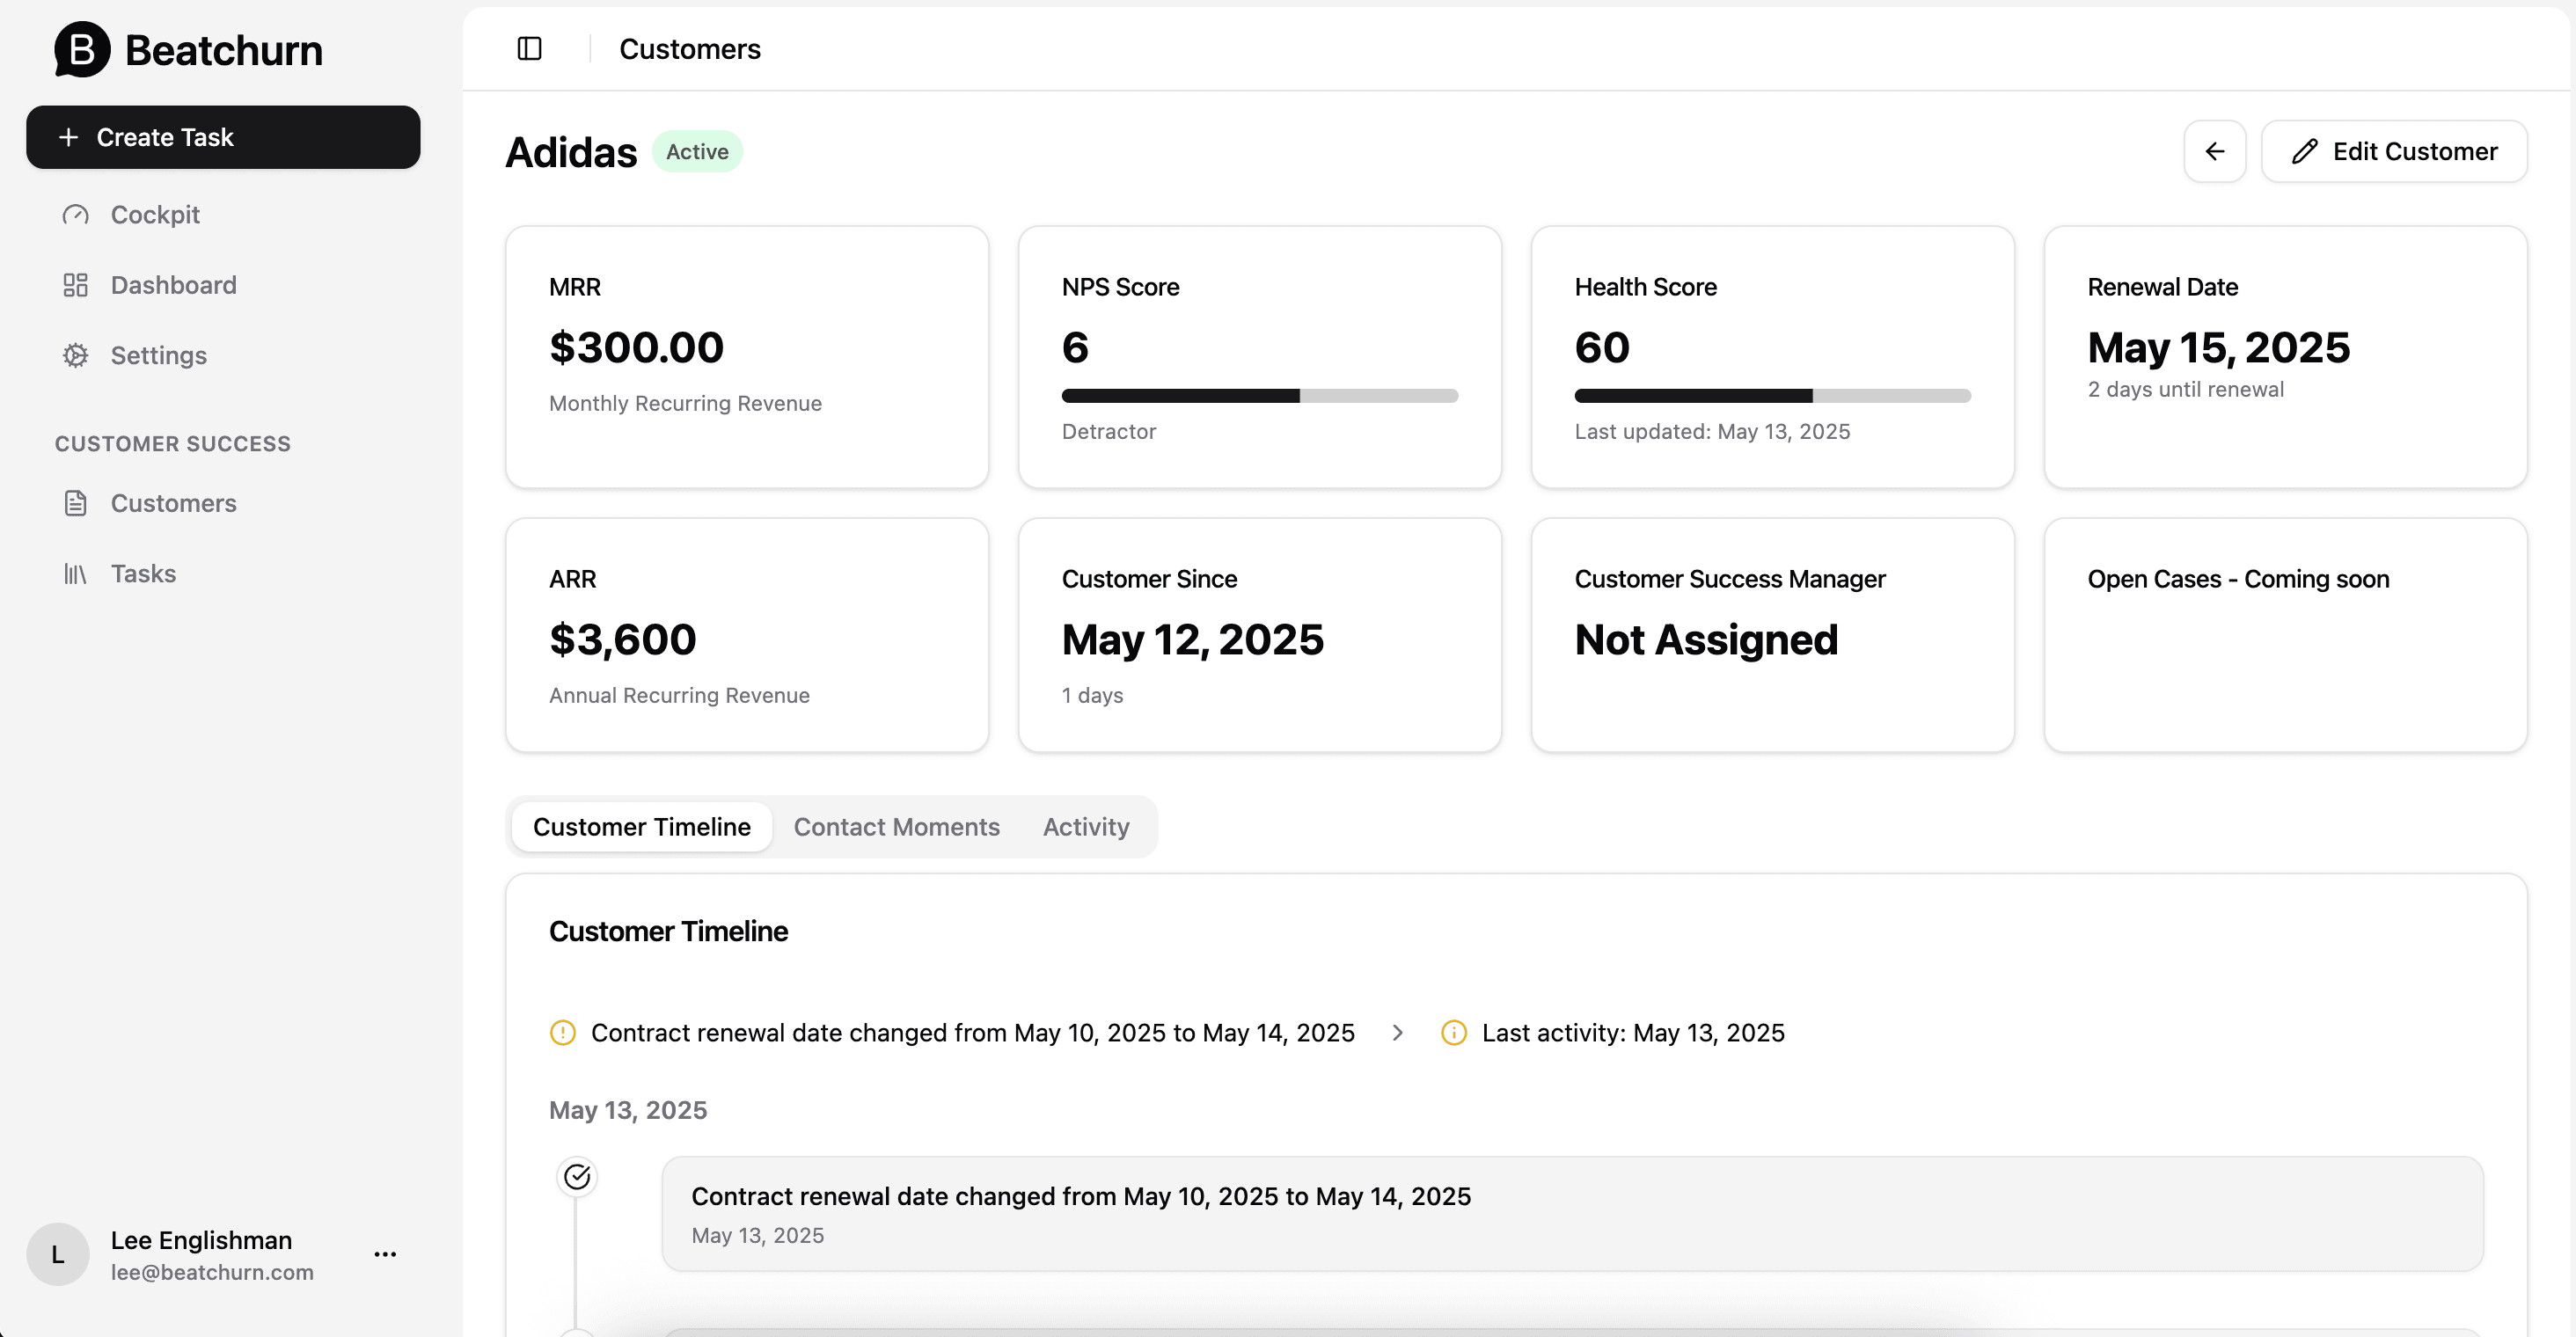Click 'Last updated: May 13, 2025' text
The width and height of the screenshot is (2576, 1337).
pos(1712,431)
